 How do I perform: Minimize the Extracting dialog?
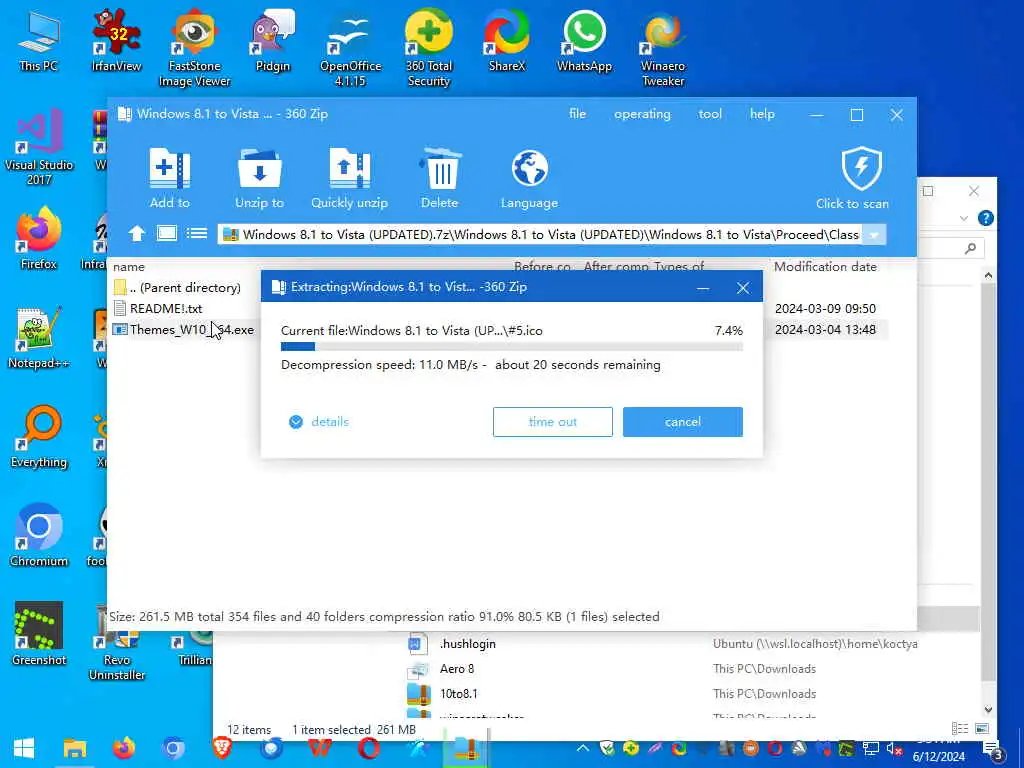(x=703, y=288)
